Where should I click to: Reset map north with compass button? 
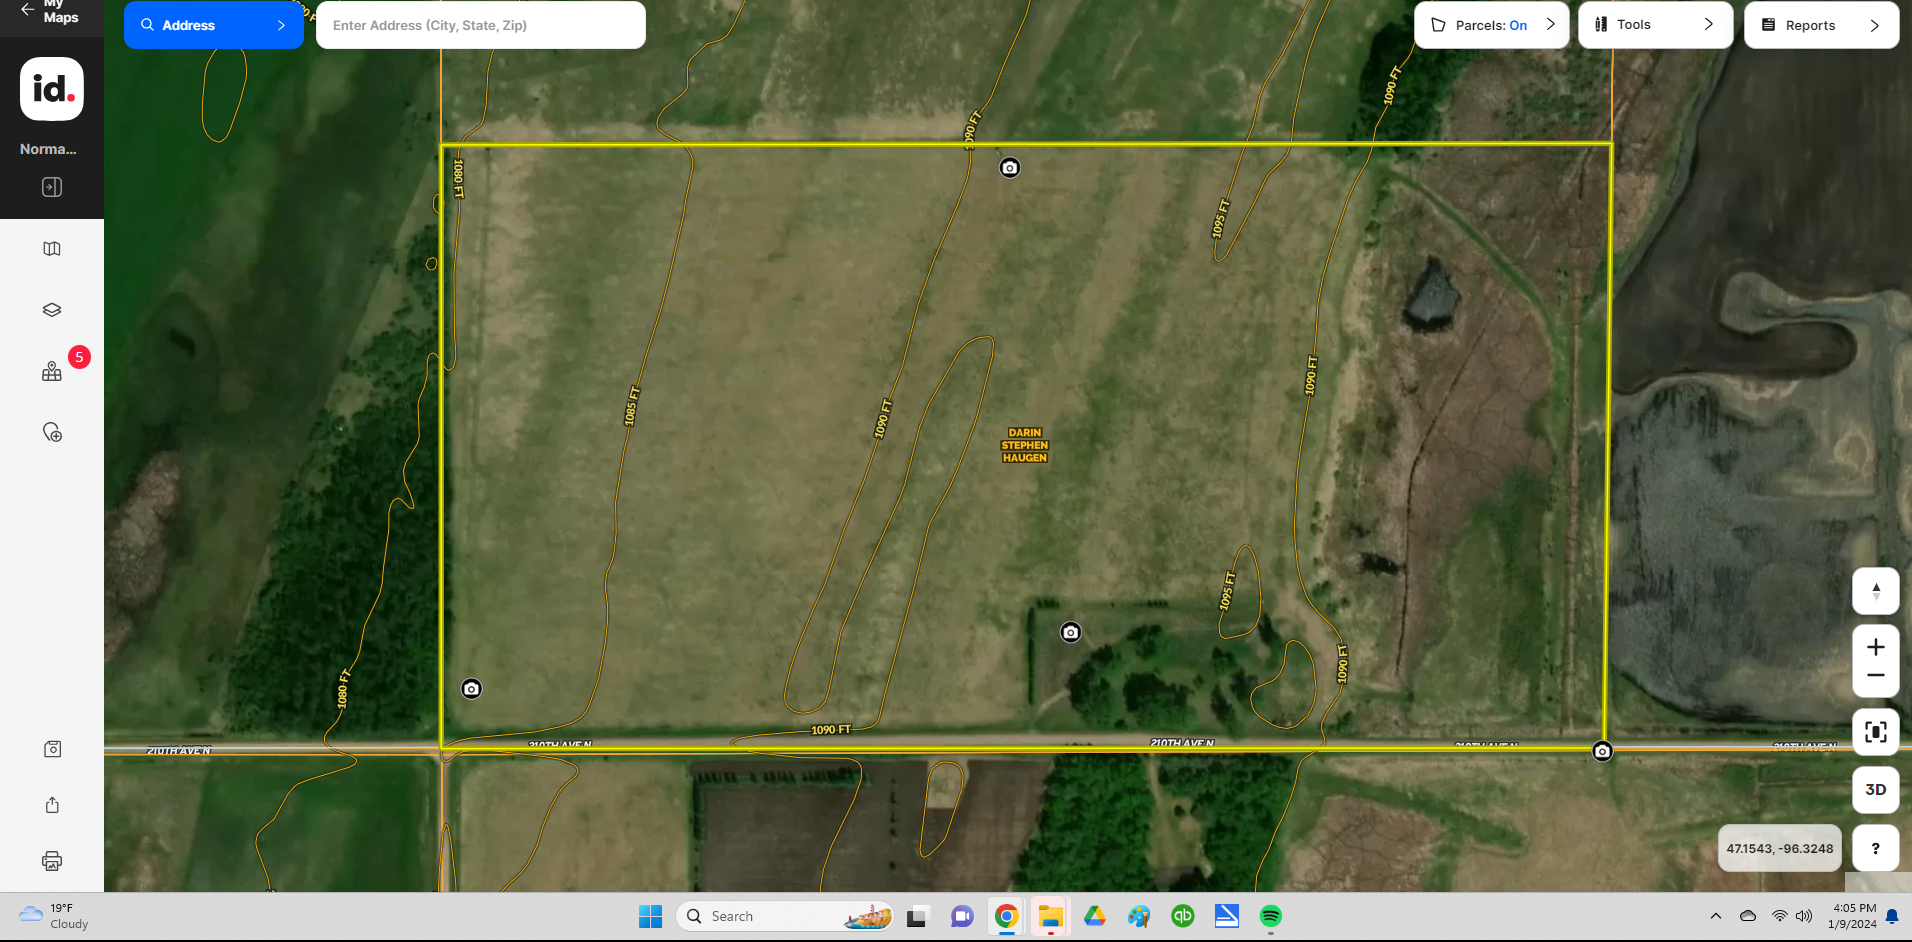pos(1875,591)
